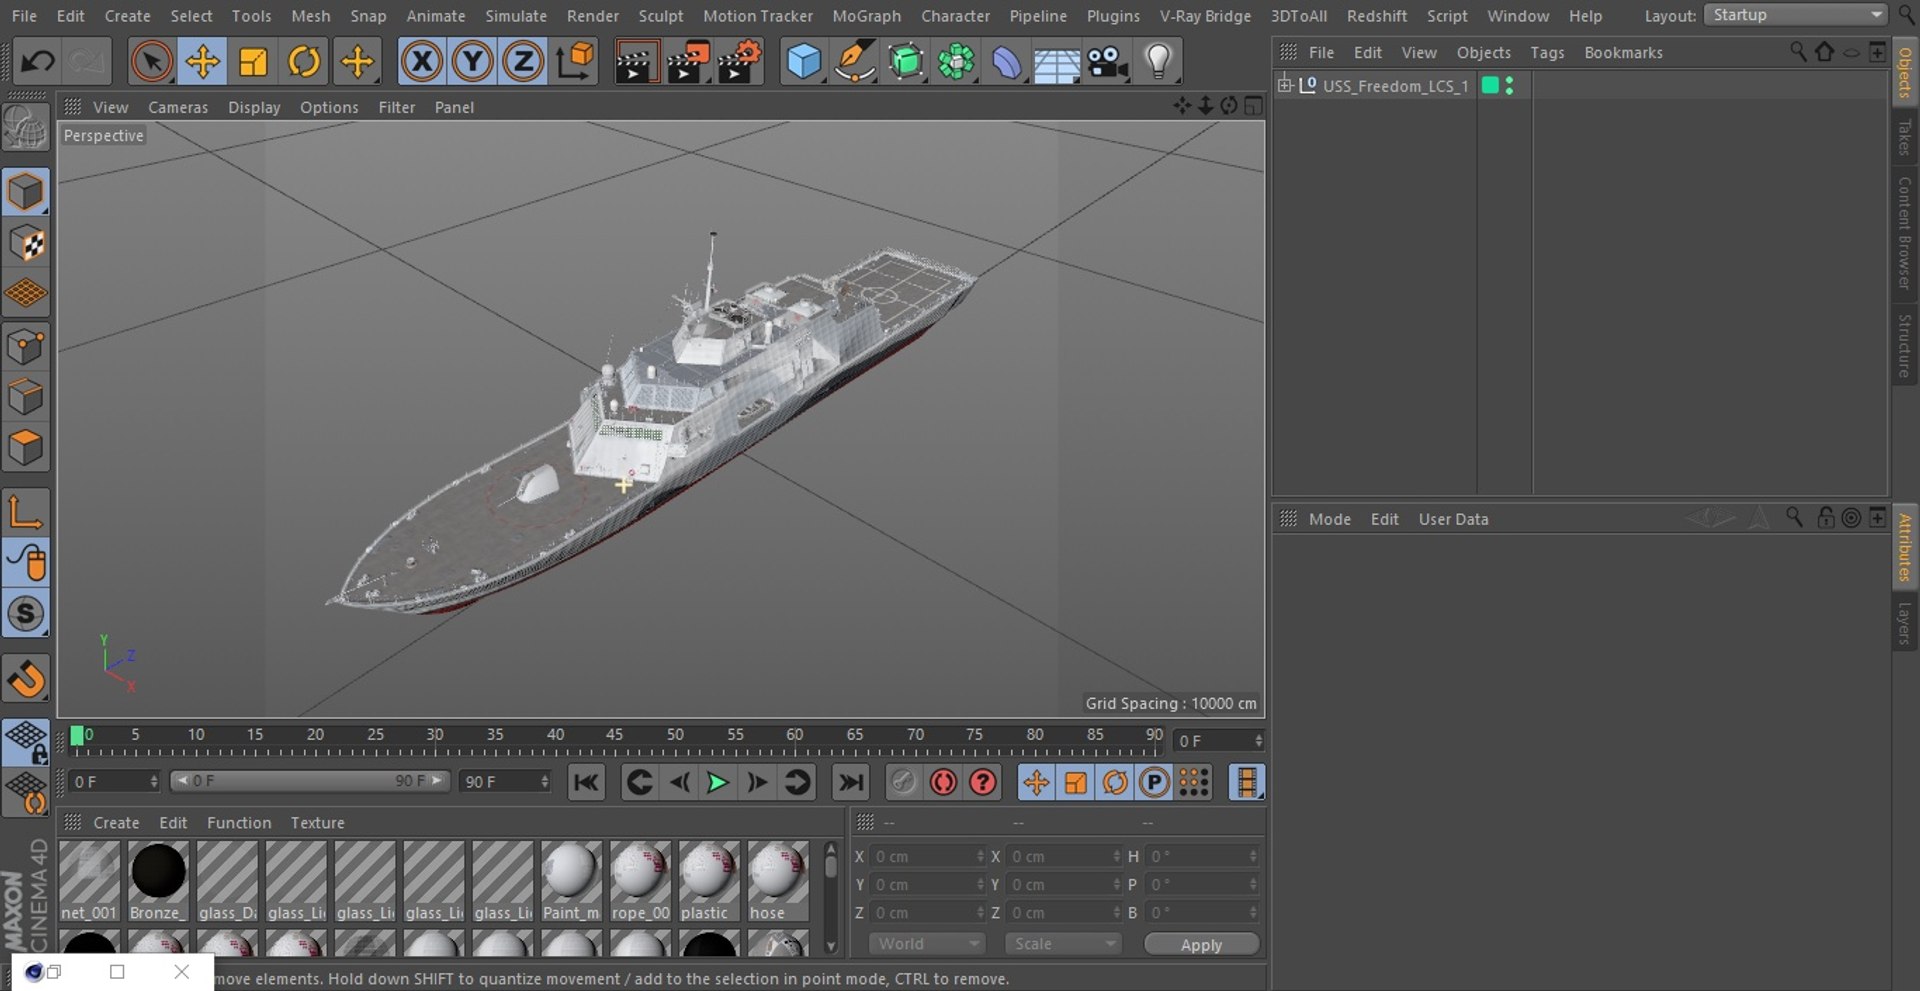The image size is (1920, 991).
Task: Toggle Y axis lock
Action: 472,62
